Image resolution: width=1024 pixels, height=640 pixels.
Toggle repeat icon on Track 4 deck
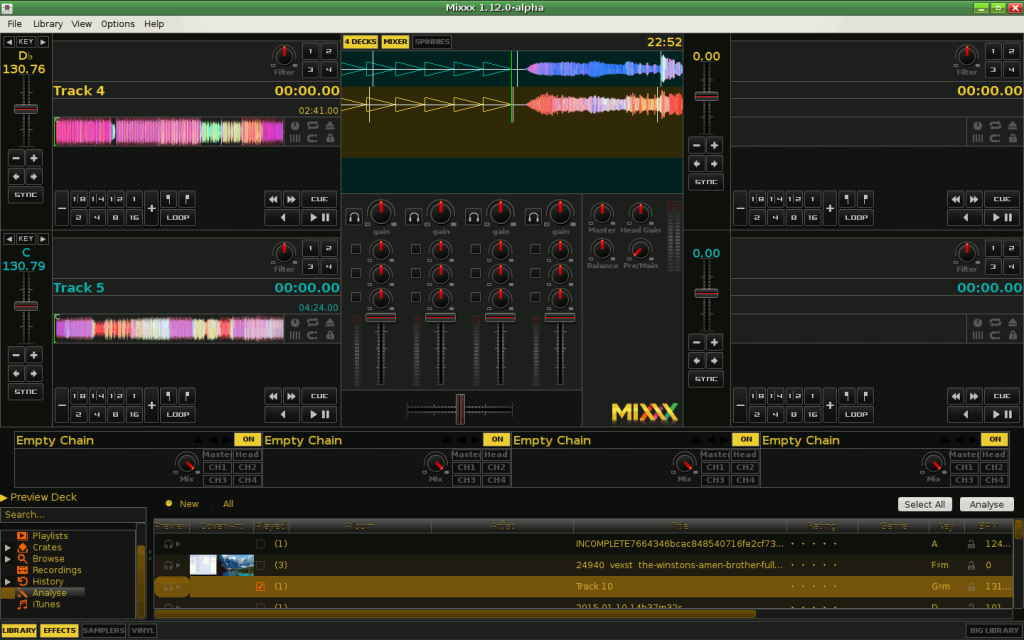coord(312,126)
